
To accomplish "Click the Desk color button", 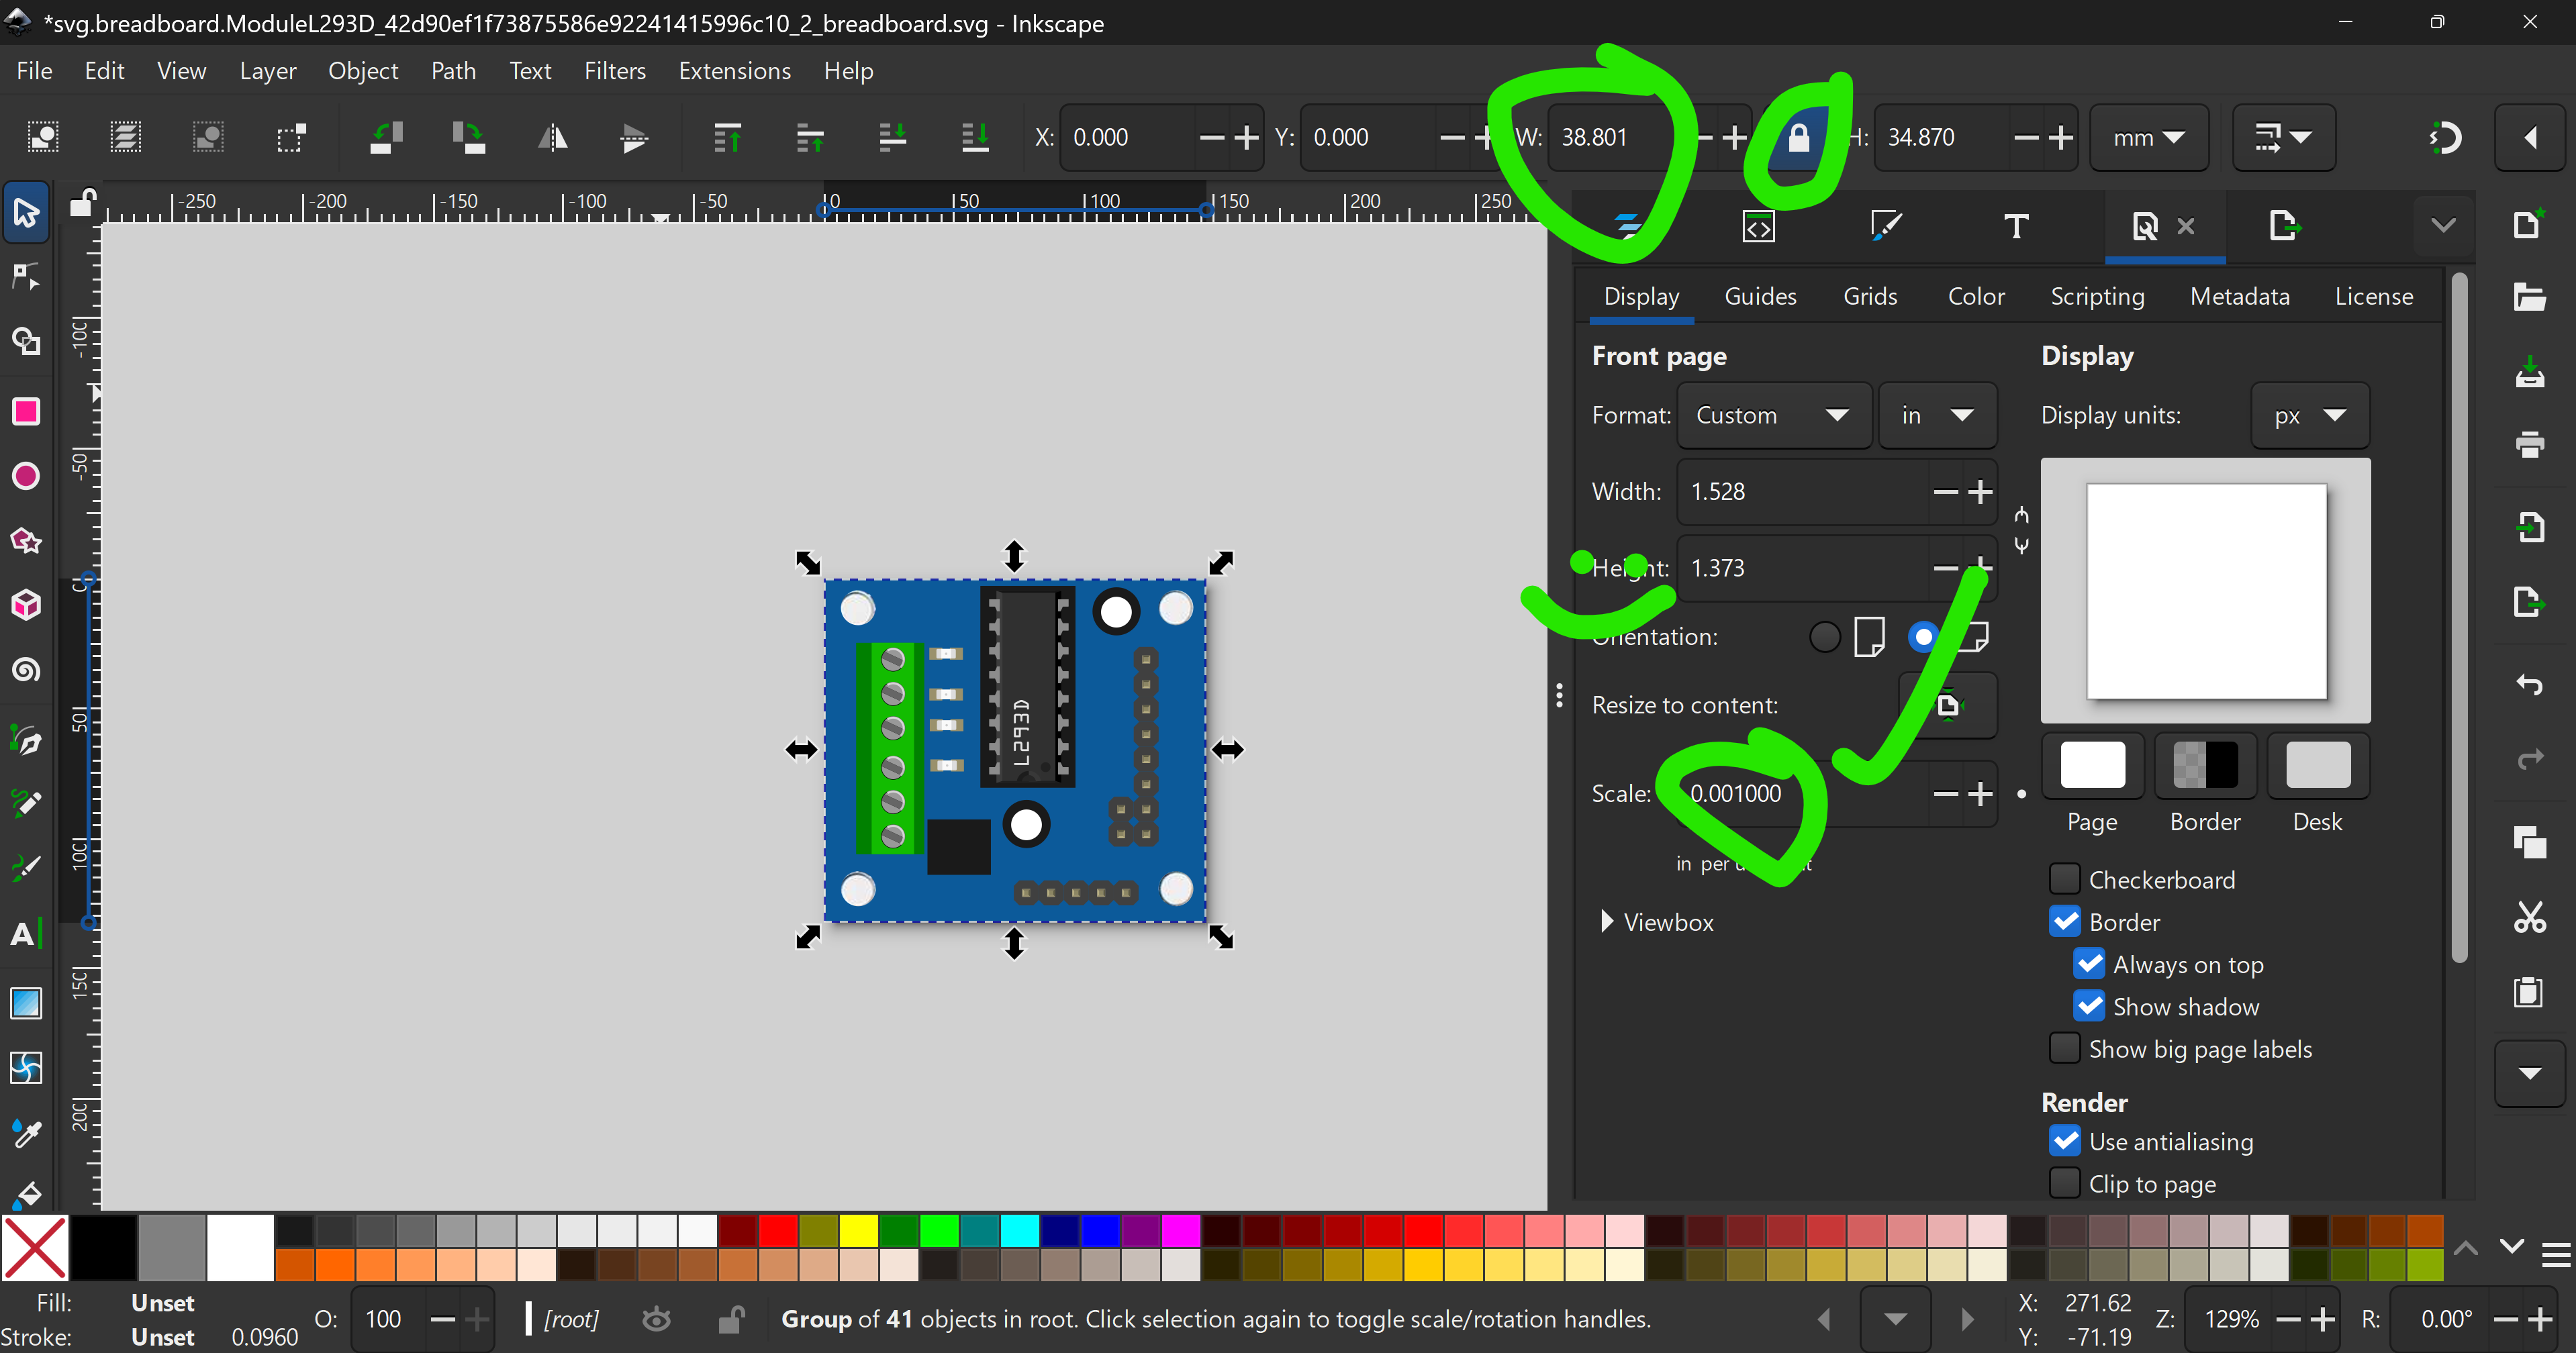I will (2317, 766).
